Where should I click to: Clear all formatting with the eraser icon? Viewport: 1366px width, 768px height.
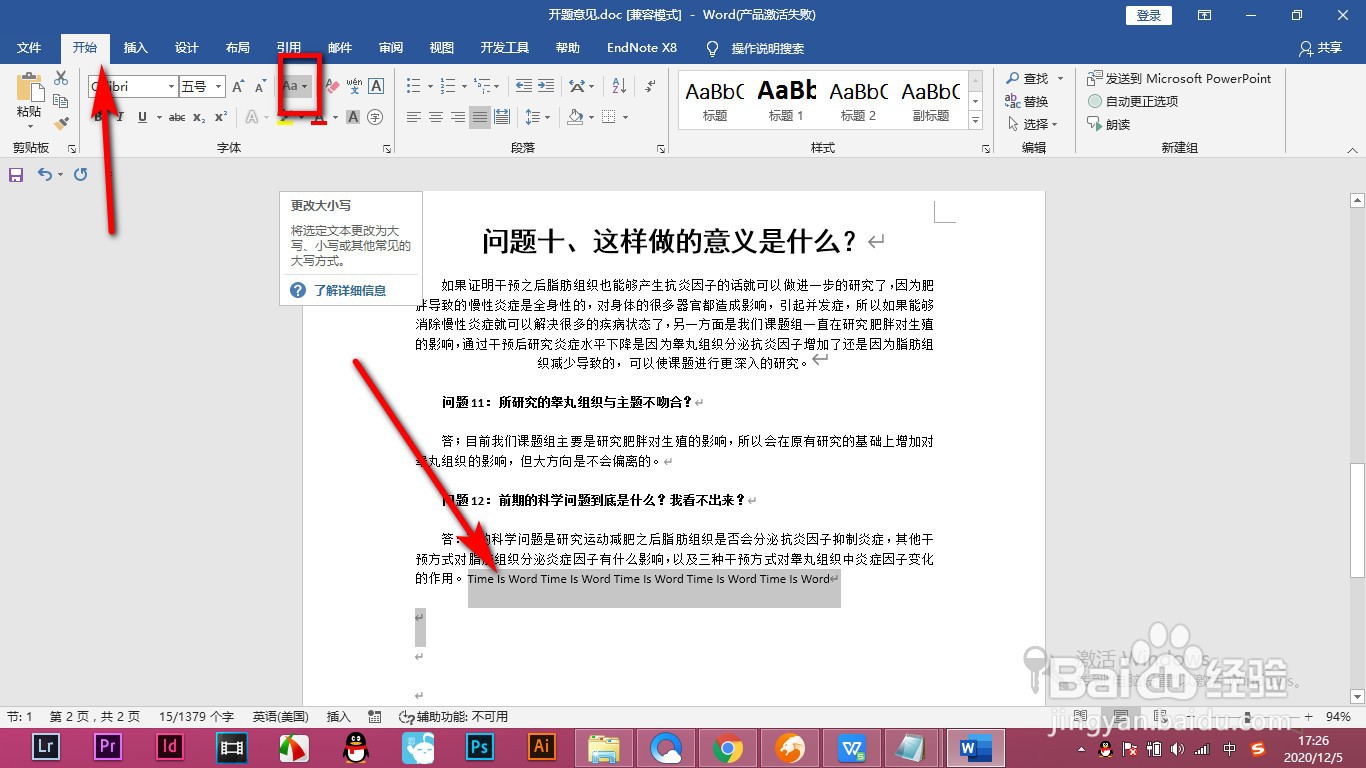pos(332,87)
